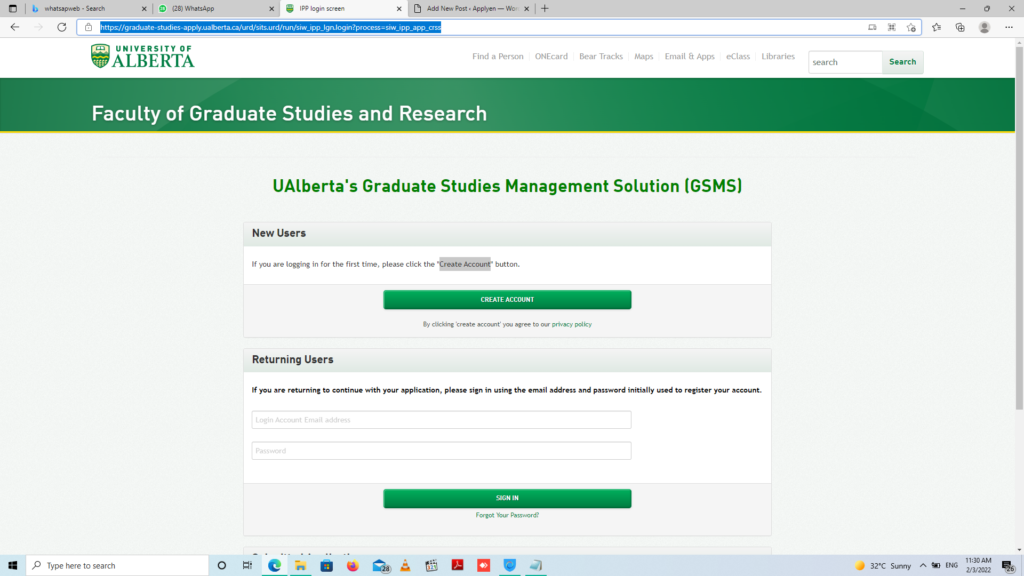Open File Explorer from the taskbar
This screenshot has width=1024, height=576.
[x=300, y=566]
